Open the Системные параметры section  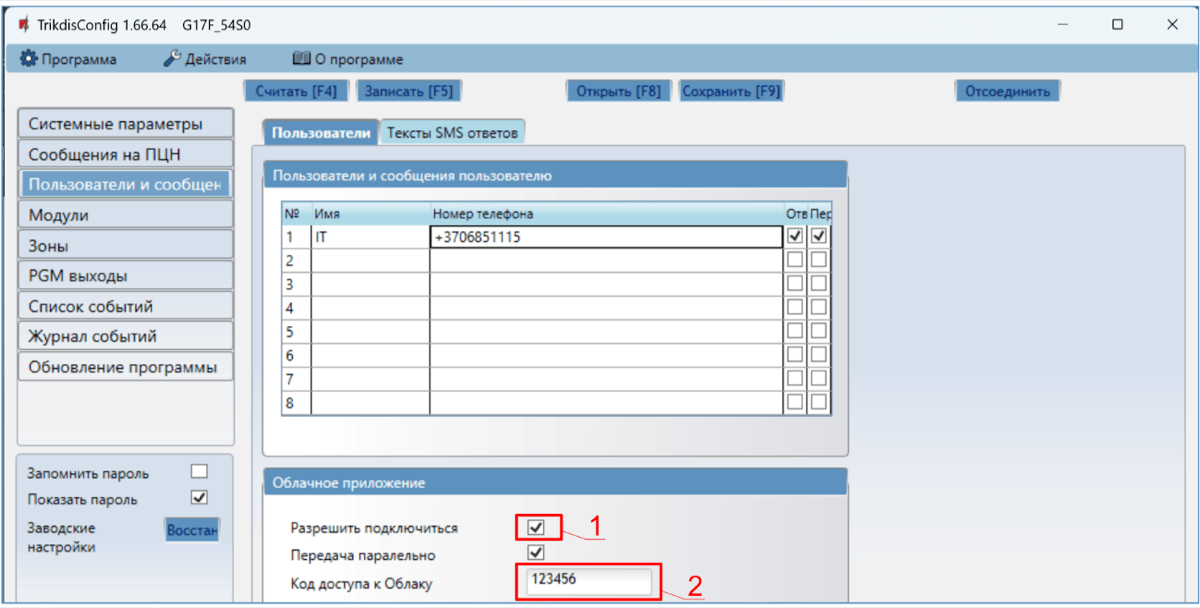coord(125,125)
